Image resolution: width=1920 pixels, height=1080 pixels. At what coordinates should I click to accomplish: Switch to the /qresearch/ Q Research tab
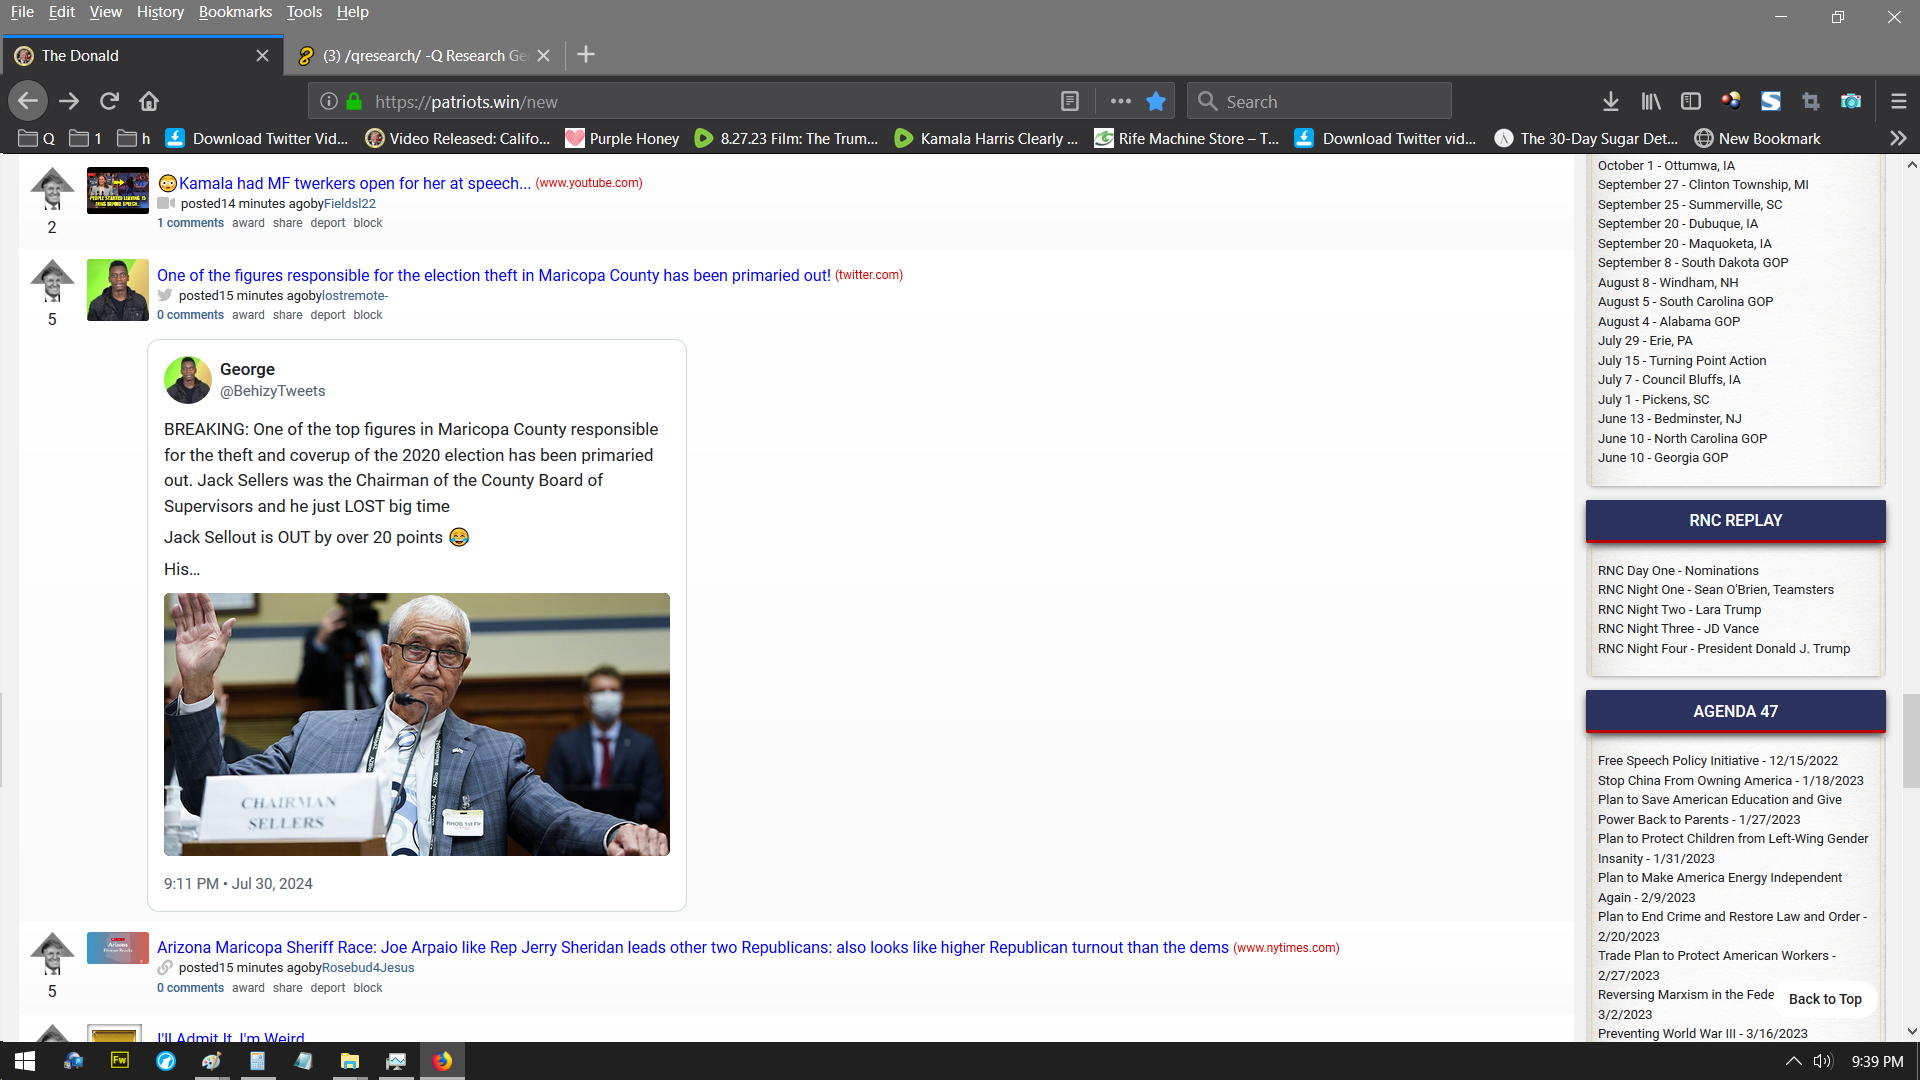pos(424,56)
